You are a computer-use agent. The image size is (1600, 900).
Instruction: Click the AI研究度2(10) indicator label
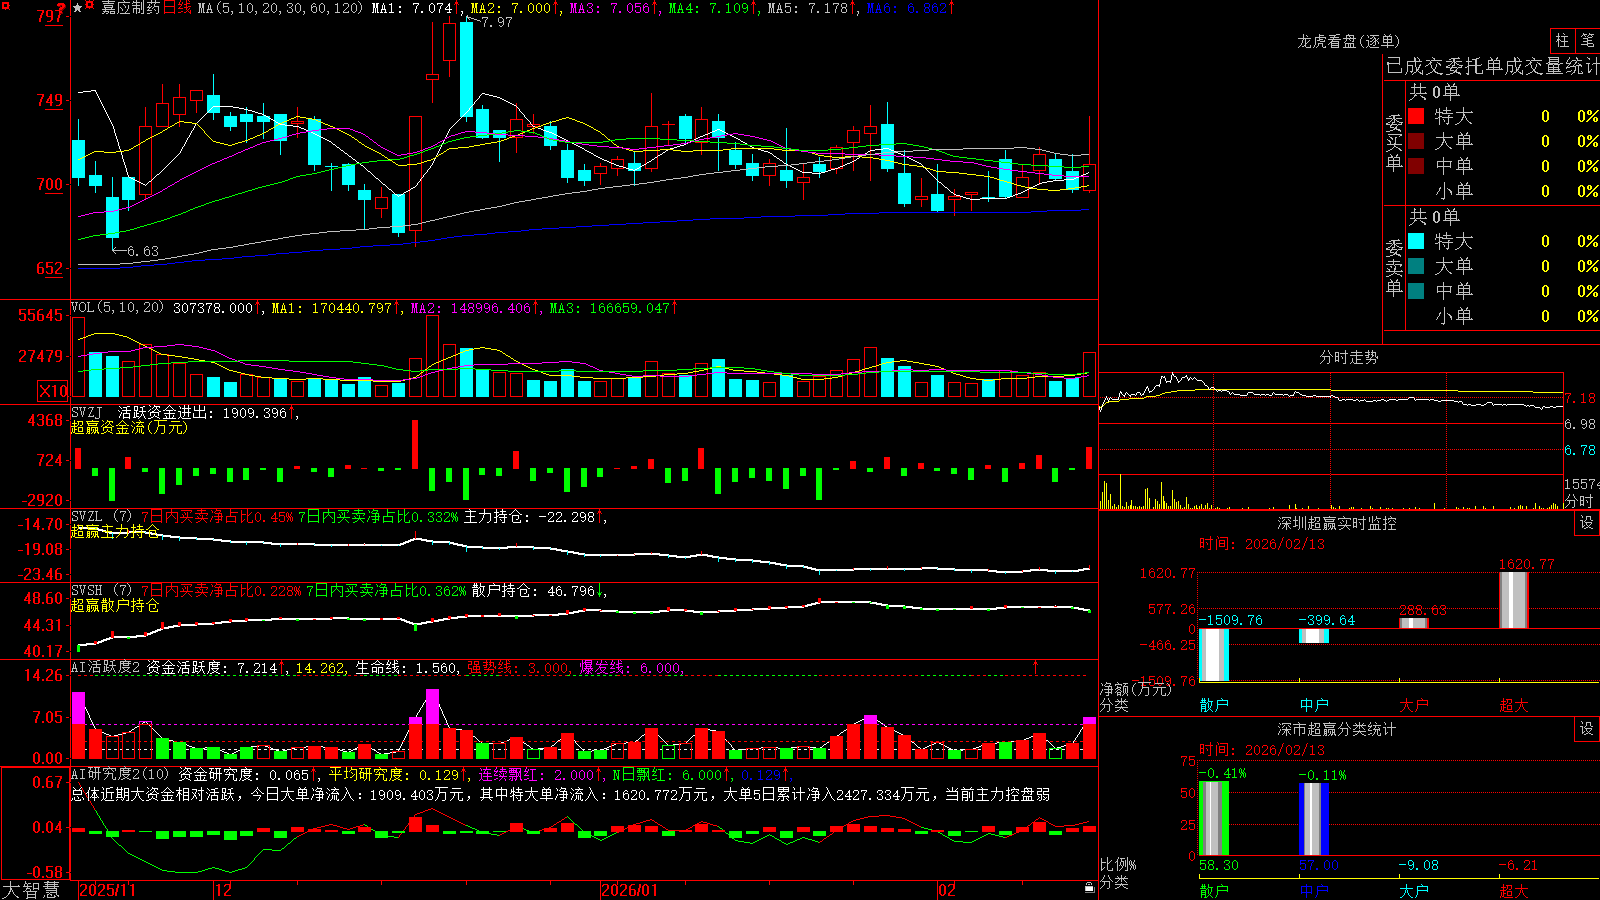point(121,774)
